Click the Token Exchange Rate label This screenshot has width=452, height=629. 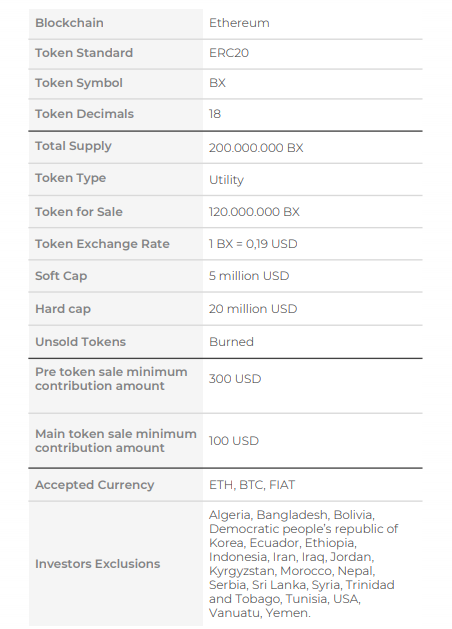102,244
